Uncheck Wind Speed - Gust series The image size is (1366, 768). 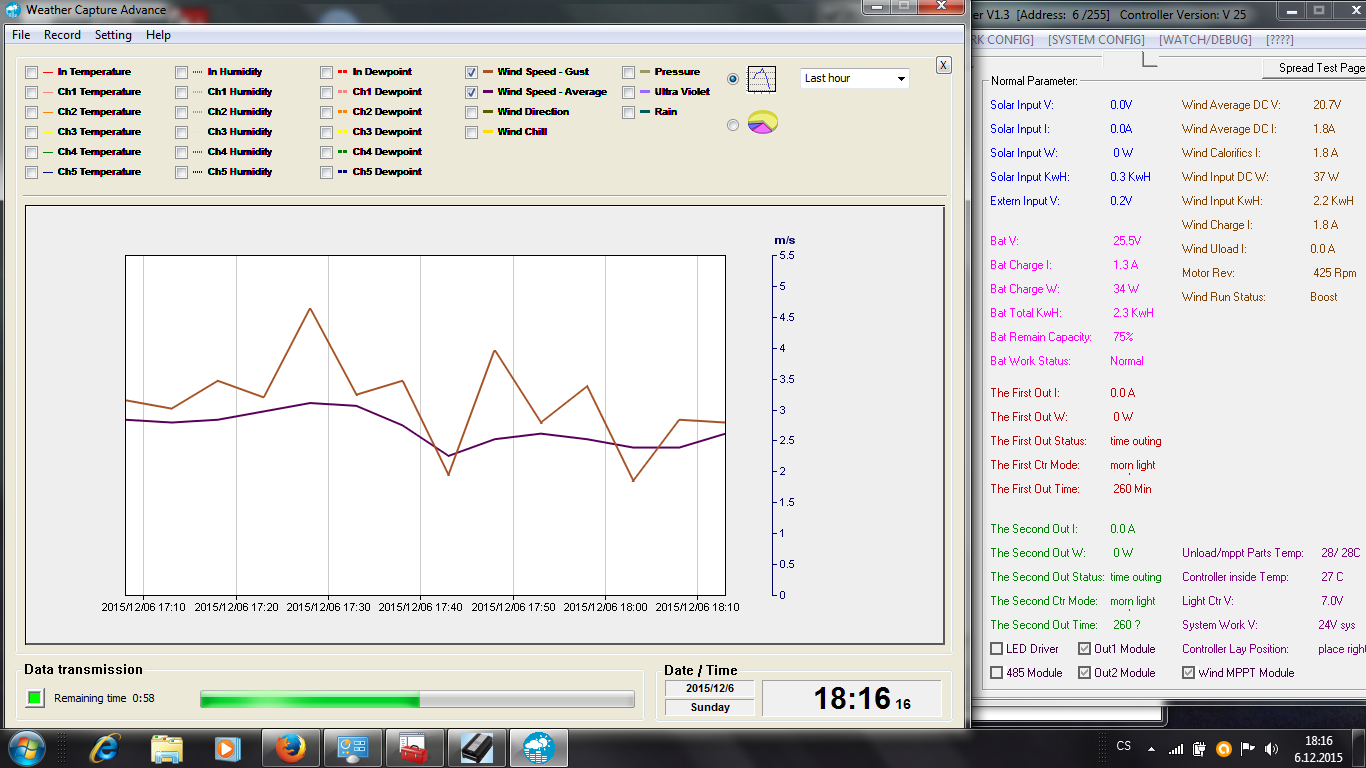(471, 72)
